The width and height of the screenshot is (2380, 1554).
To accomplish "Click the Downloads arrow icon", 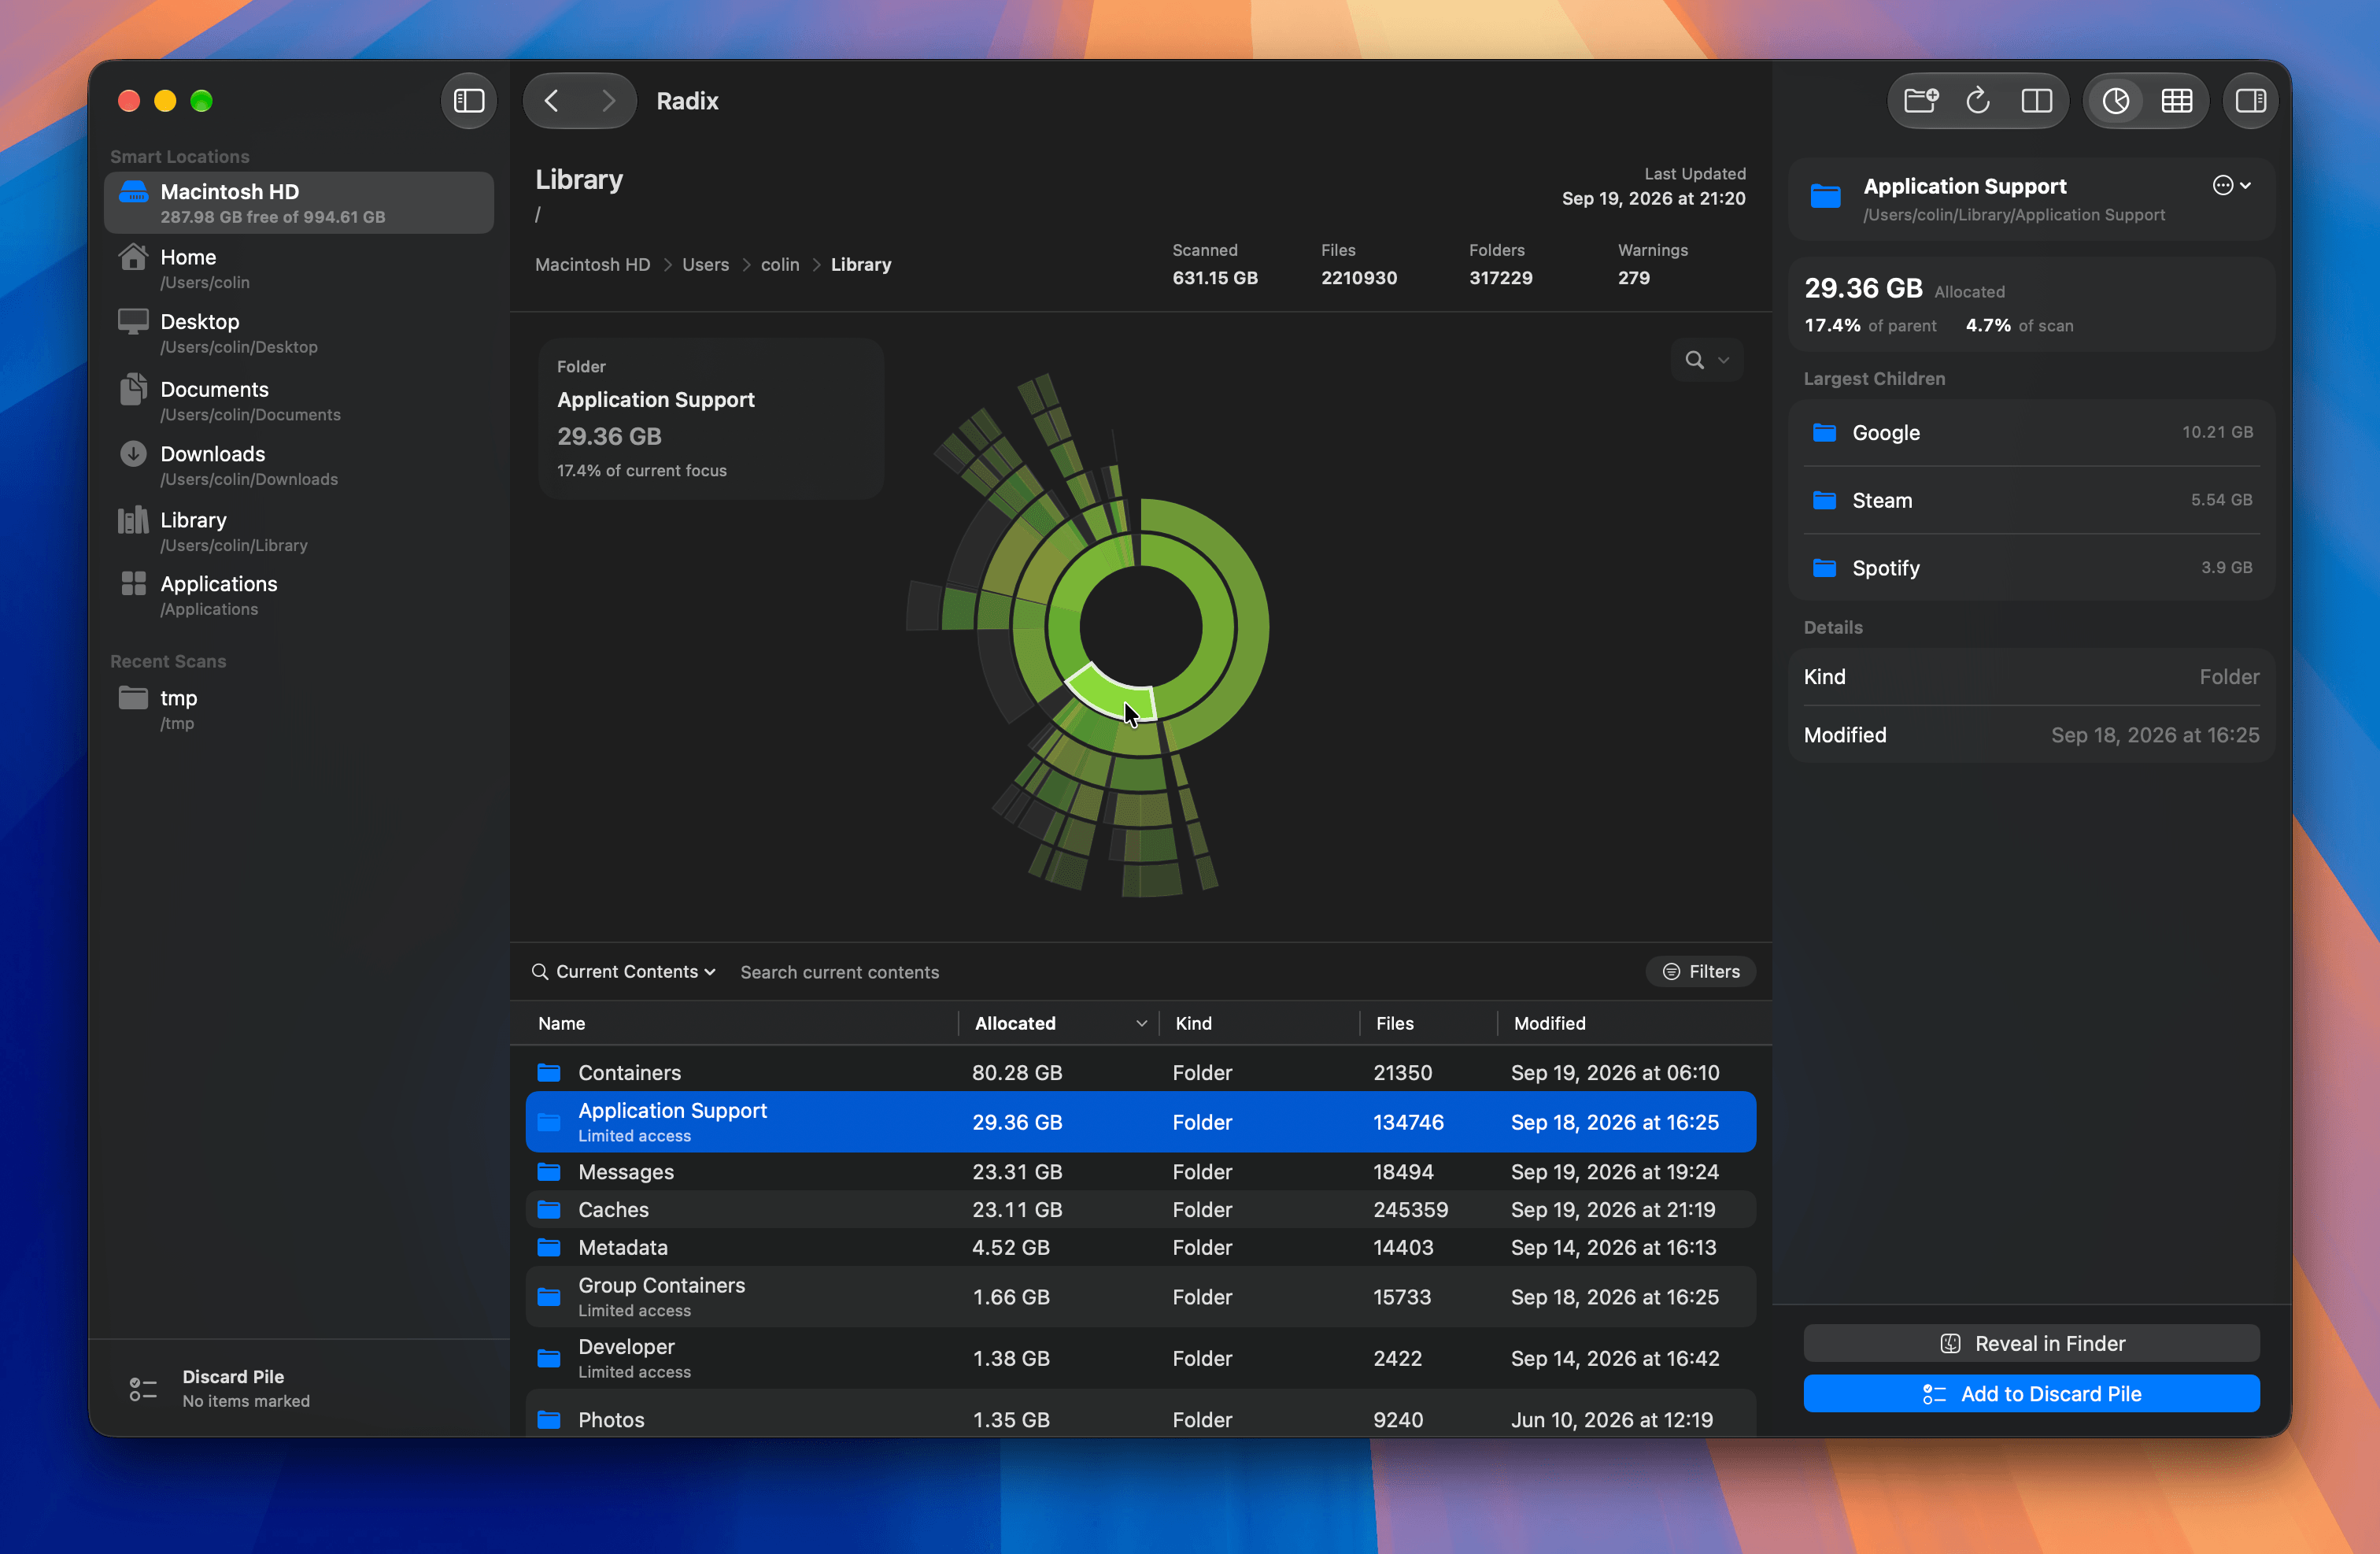I will coord(133,453).
